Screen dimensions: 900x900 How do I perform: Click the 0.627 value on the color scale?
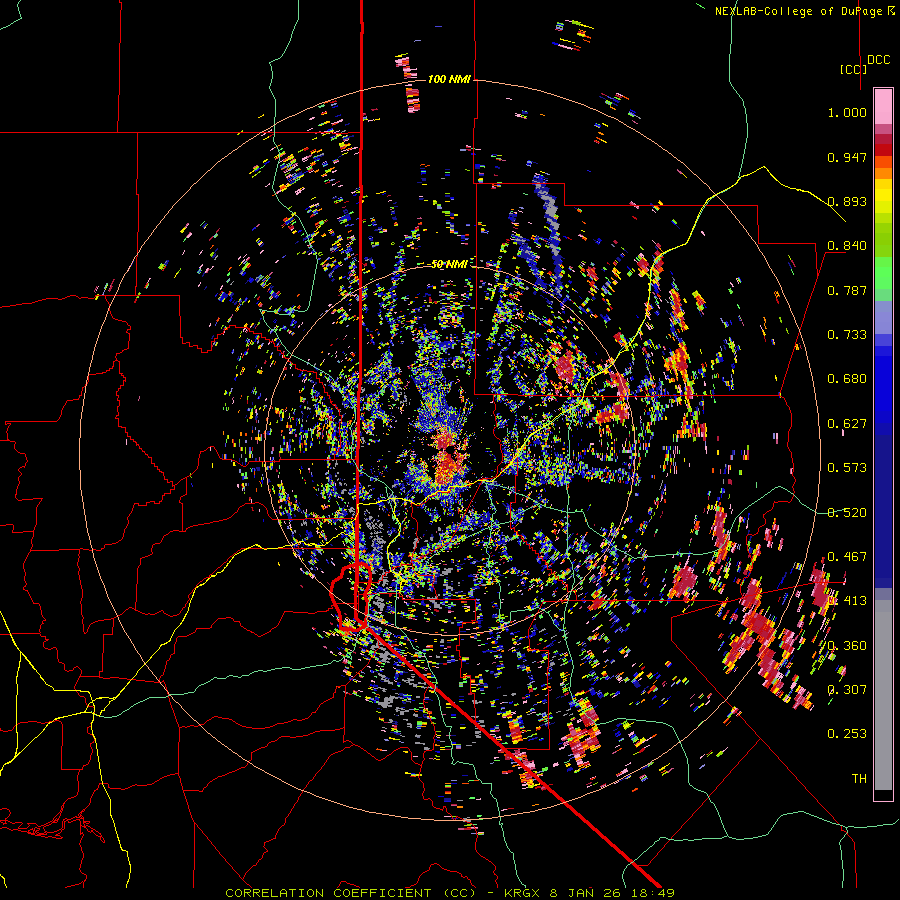[x=847, y=424]
